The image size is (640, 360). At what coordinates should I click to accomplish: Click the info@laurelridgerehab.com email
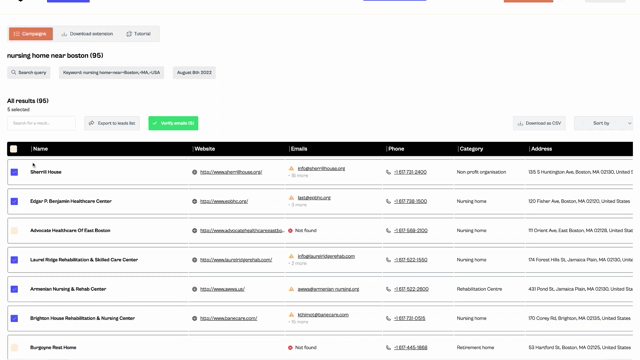326,256
